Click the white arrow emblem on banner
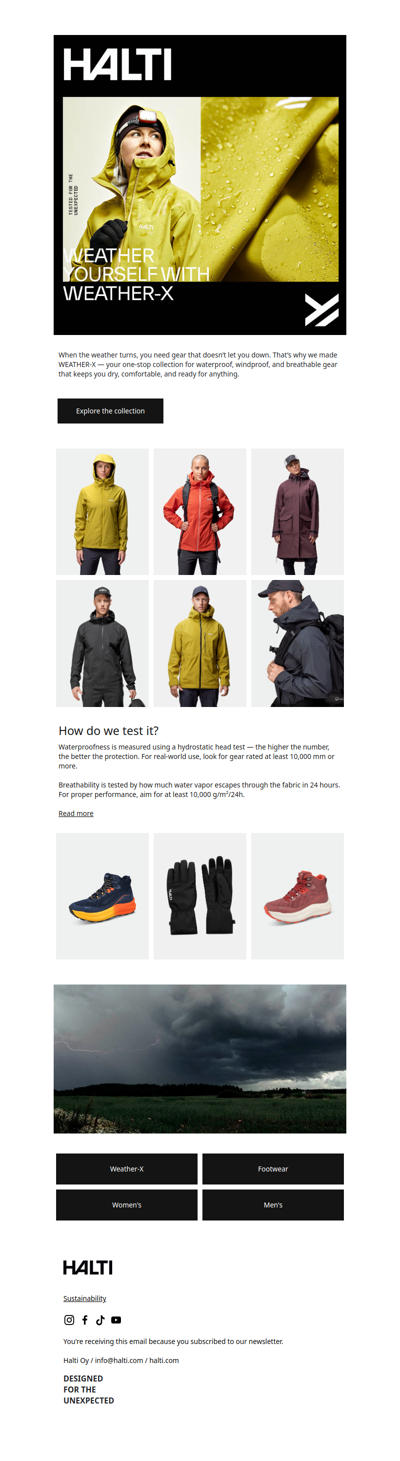 [x=322, y=310]
